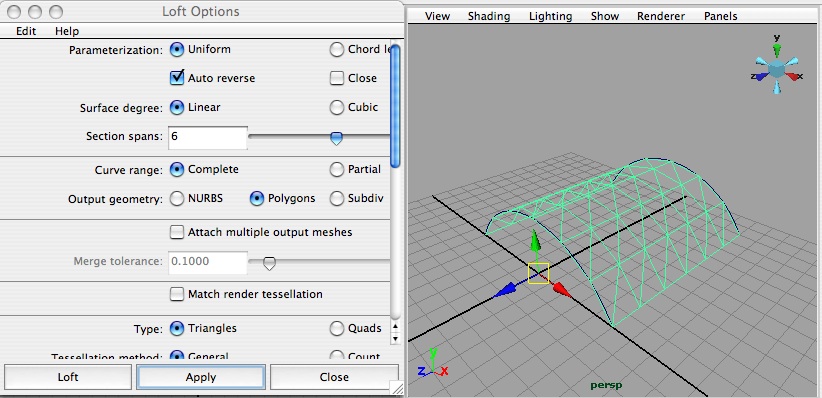Choose NURBS output geometry
The width and height of the screenshot is (822, 398).
tap(177, 199)
